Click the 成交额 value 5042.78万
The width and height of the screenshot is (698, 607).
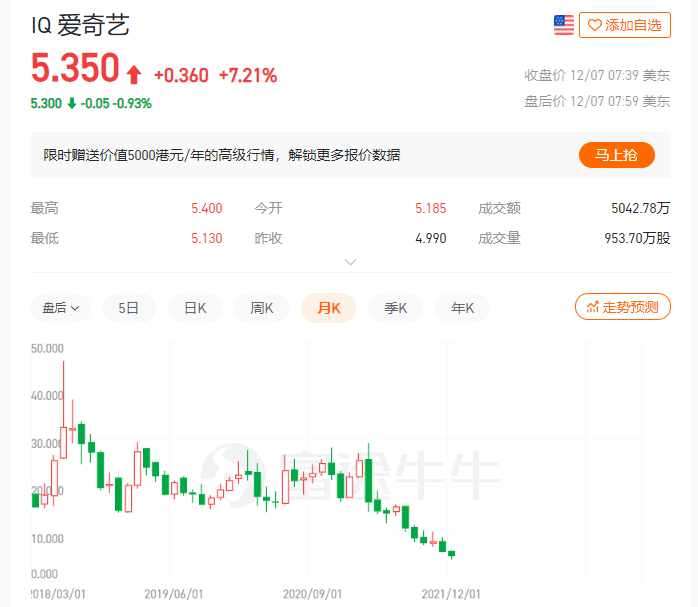[641, 208]
